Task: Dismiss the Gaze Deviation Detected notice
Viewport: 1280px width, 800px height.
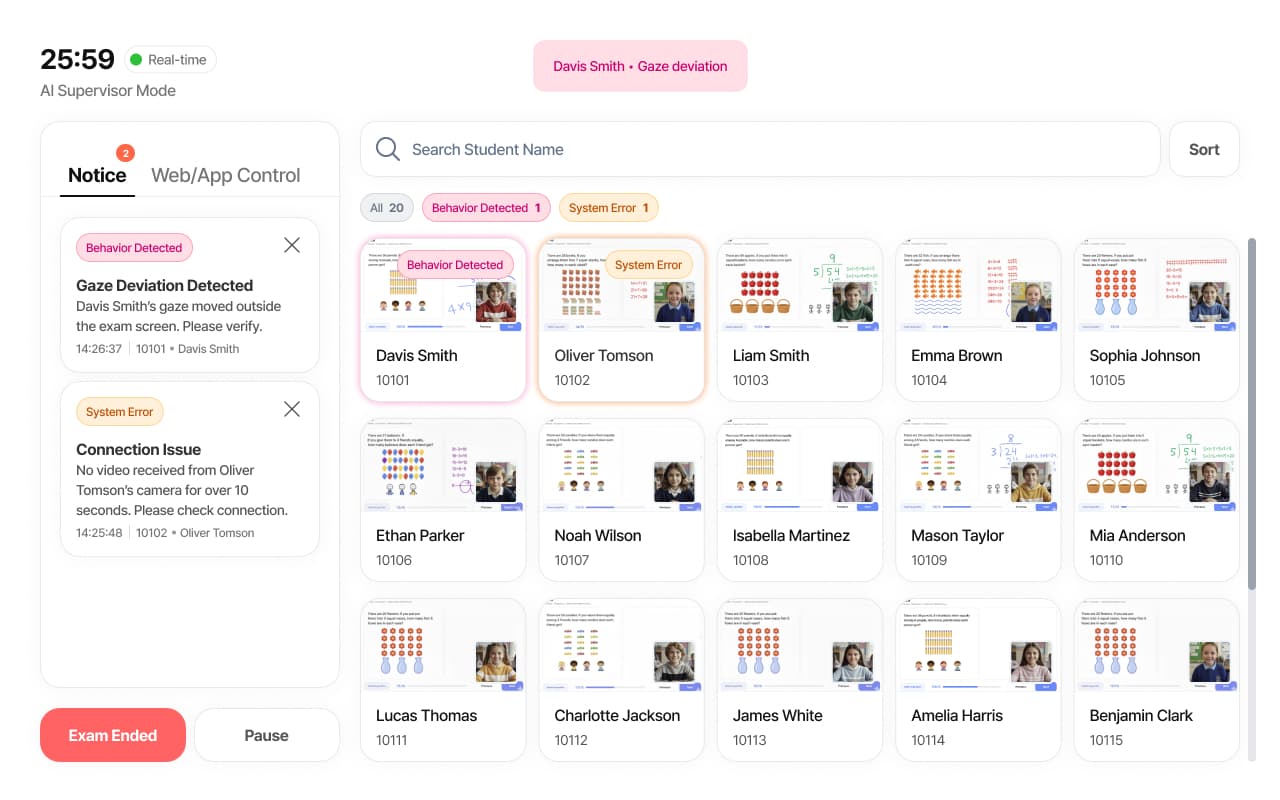Action: point(292,245)
